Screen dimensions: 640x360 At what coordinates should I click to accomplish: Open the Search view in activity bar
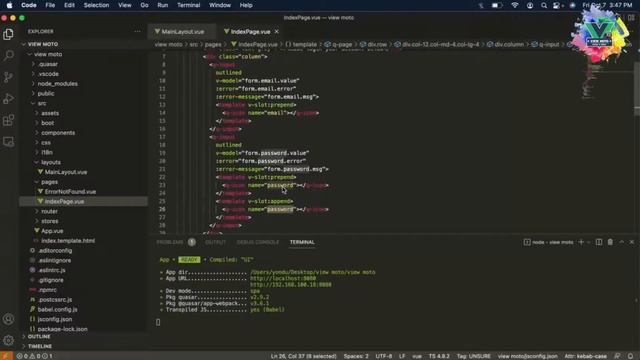(x=8, y=56)
